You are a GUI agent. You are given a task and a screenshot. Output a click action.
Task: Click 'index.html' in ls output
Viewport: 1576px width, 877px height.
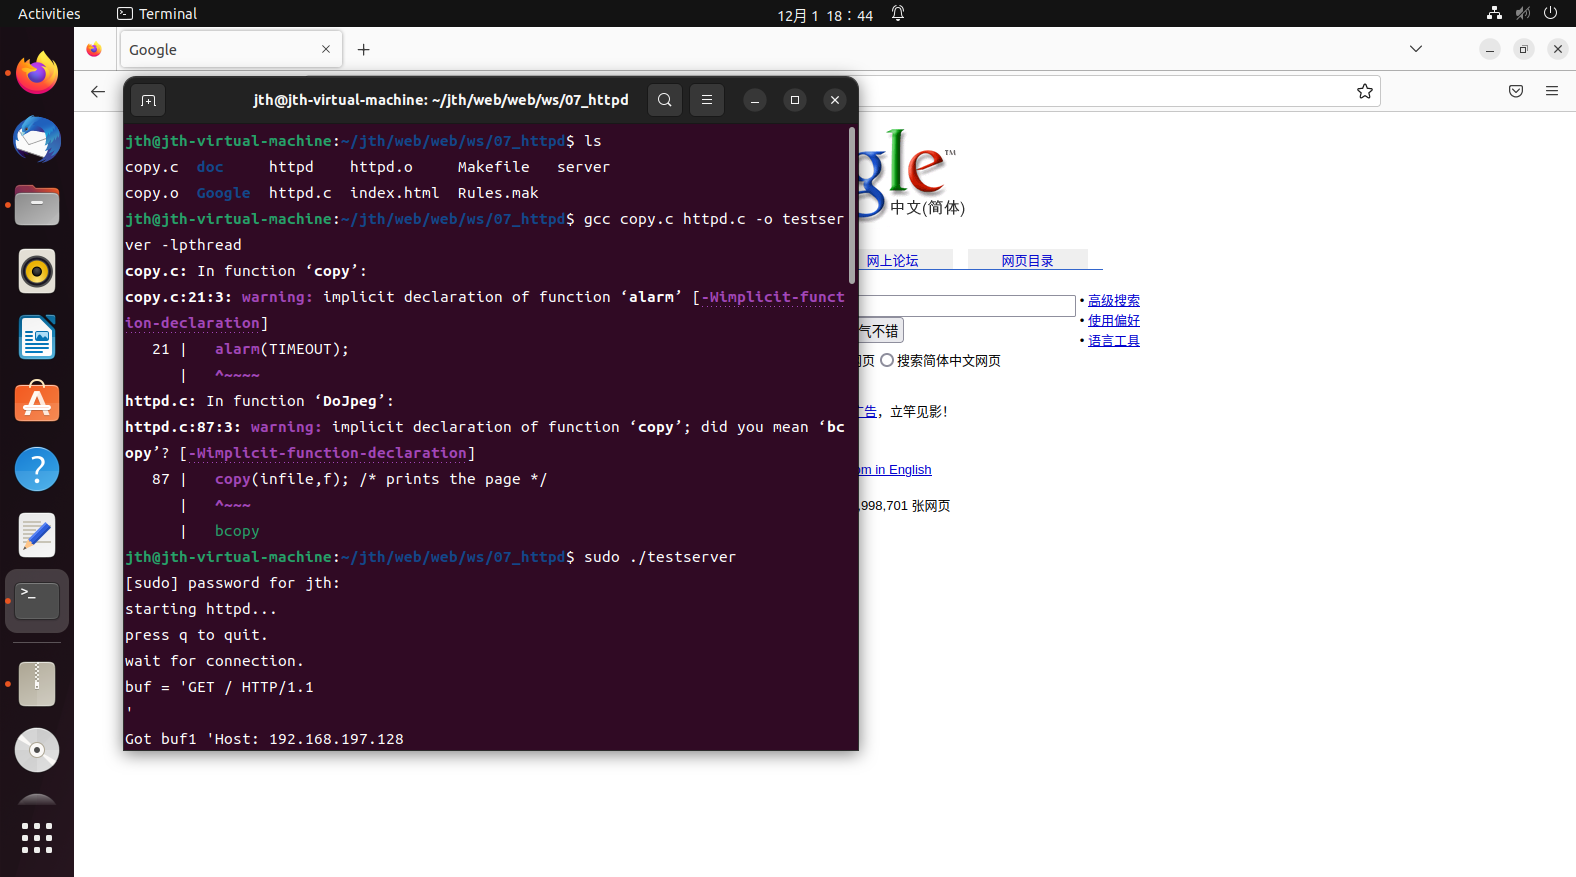click(394, 193)
